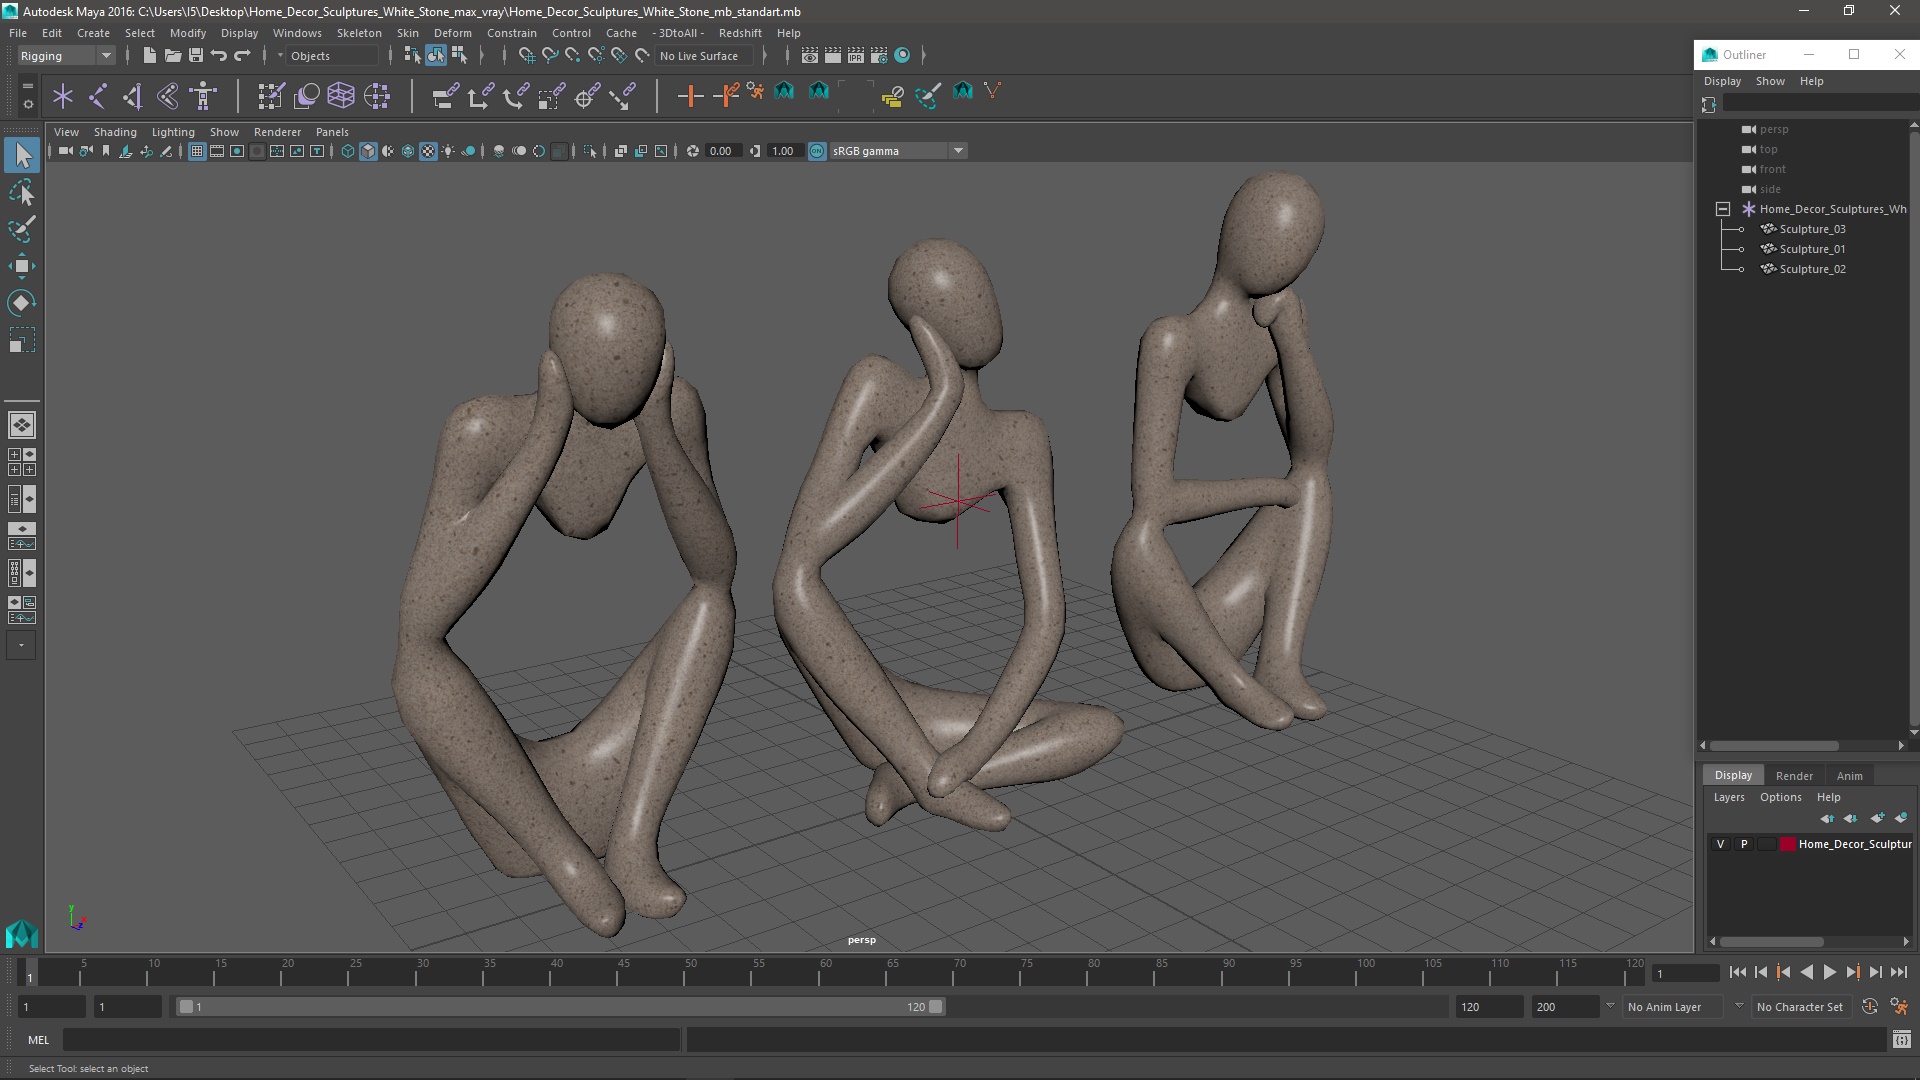Open the File menu

tap(18, 33)
